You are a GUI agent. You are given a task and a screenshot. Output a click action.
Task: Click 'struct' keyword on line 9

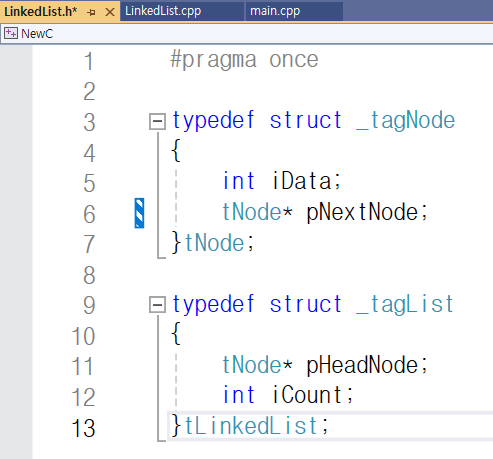[x=306, y=304]
